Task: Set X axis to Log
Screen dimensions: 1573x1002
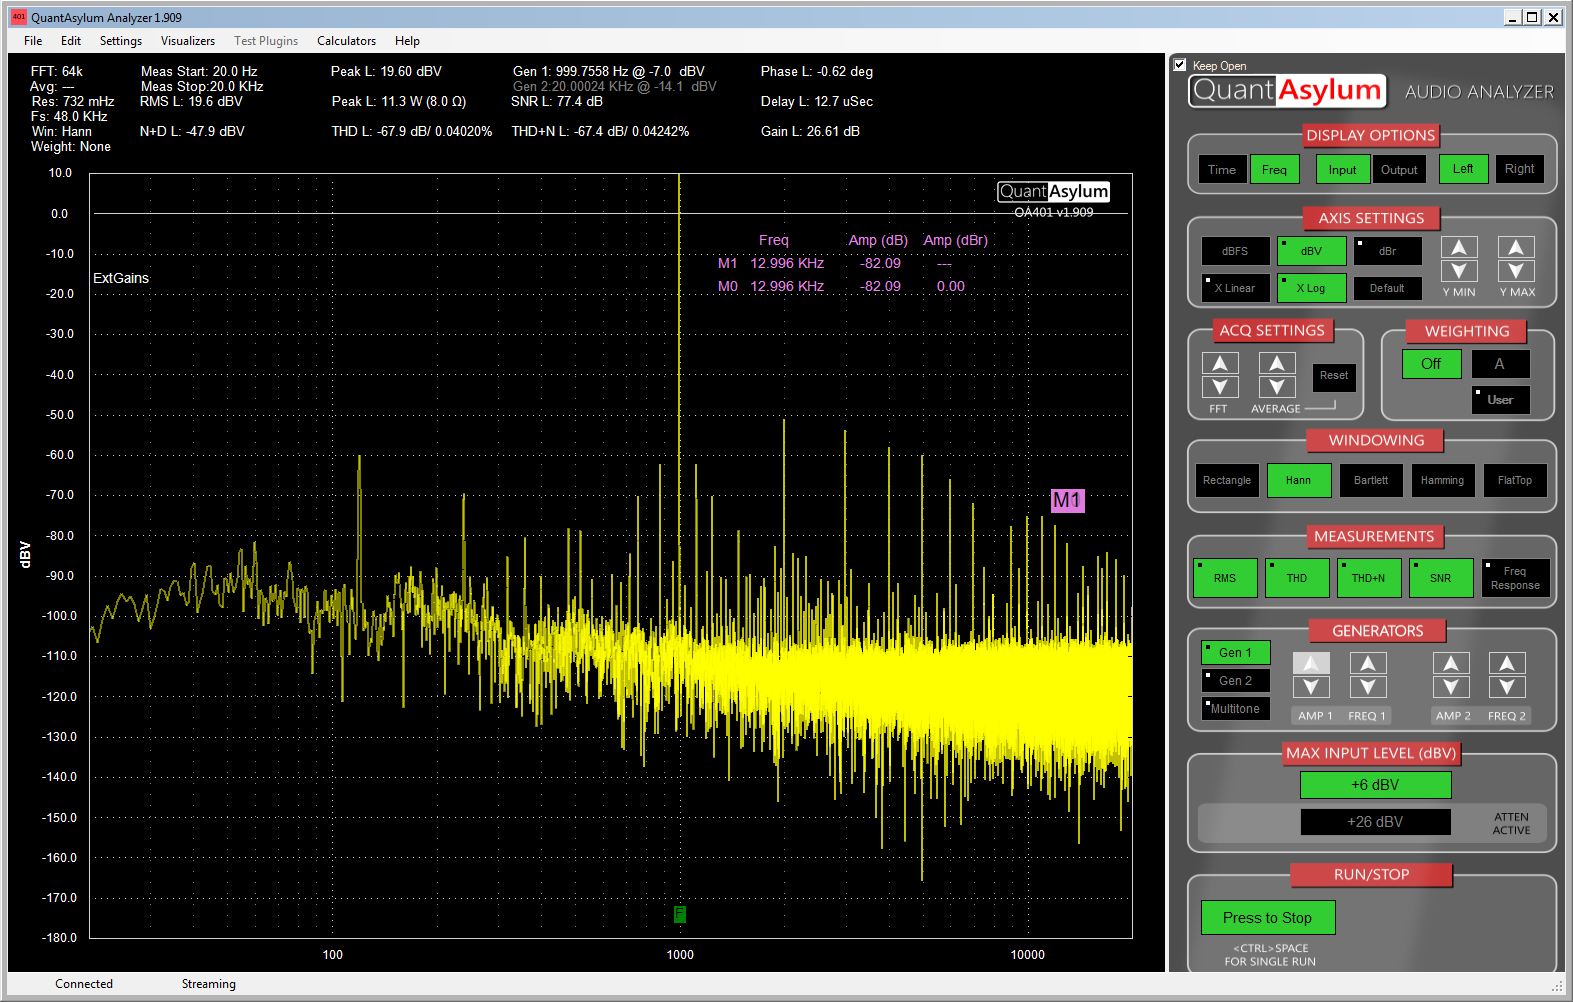Action: point(1312,288)
